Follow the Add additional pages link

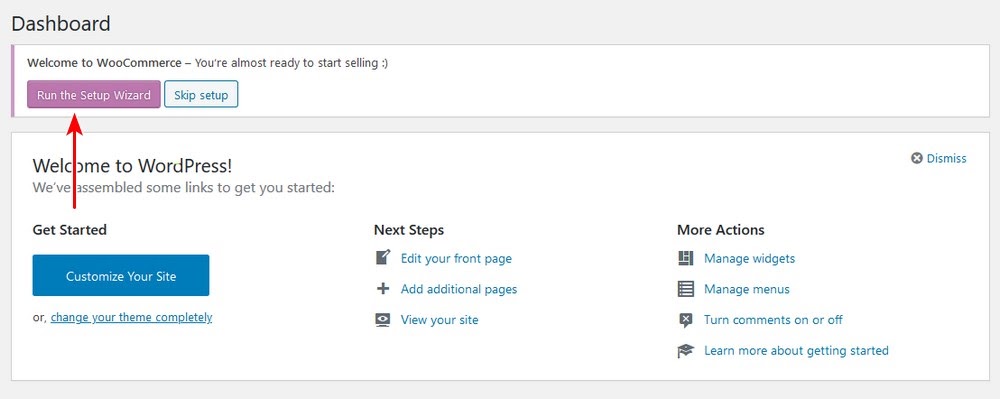coord(459,289)
